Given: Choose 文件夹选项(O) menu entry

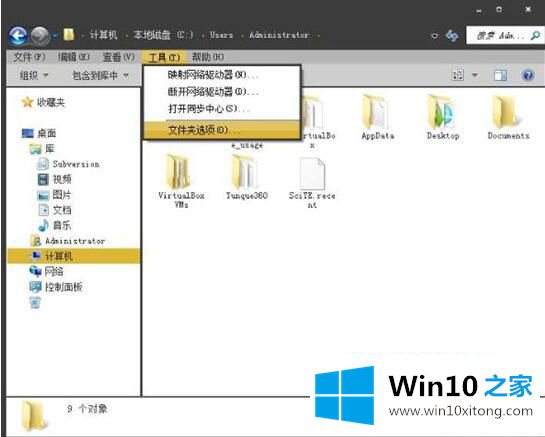Looking at the screenshot, I should 222,130.
